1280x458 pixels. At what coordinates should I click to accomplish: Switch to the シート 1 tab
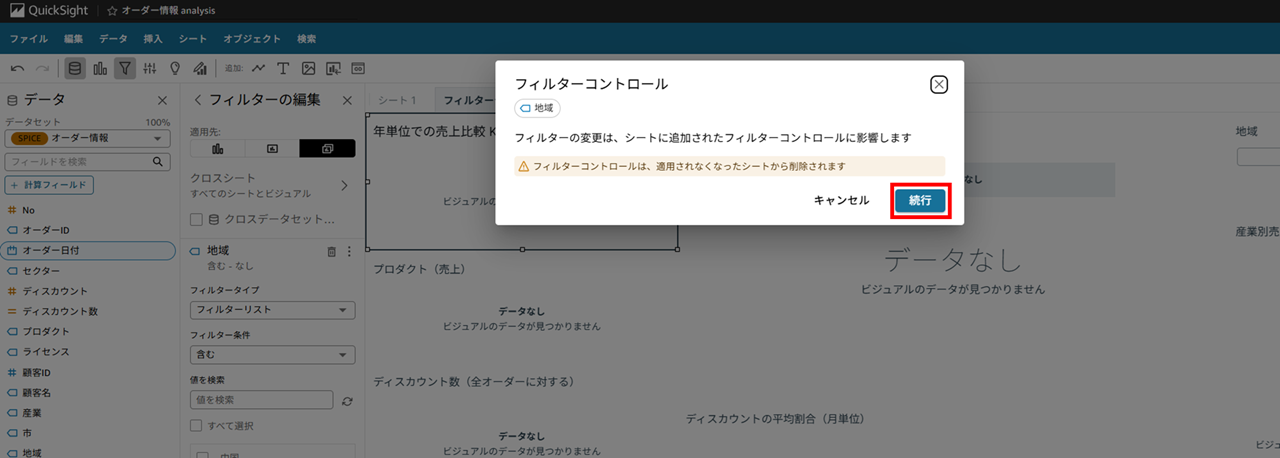397,100
